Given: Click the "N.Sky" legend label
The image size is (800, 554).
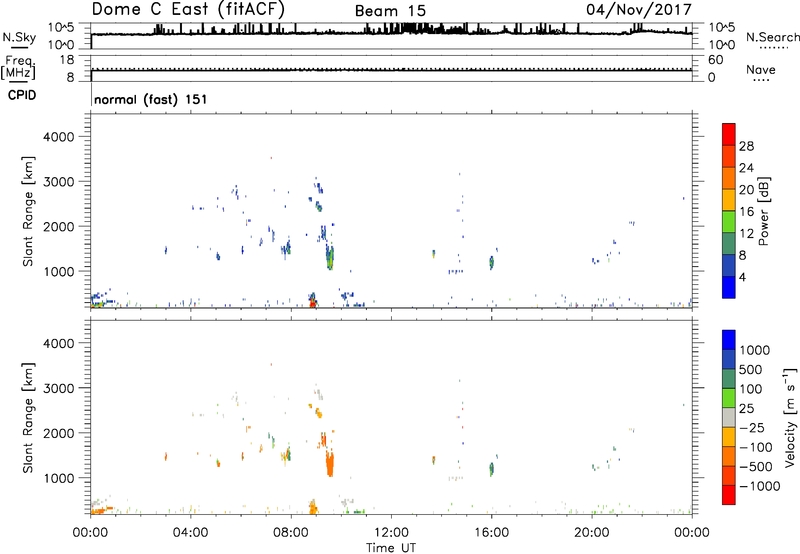Looking at the screenshot, I should point(19,37).
